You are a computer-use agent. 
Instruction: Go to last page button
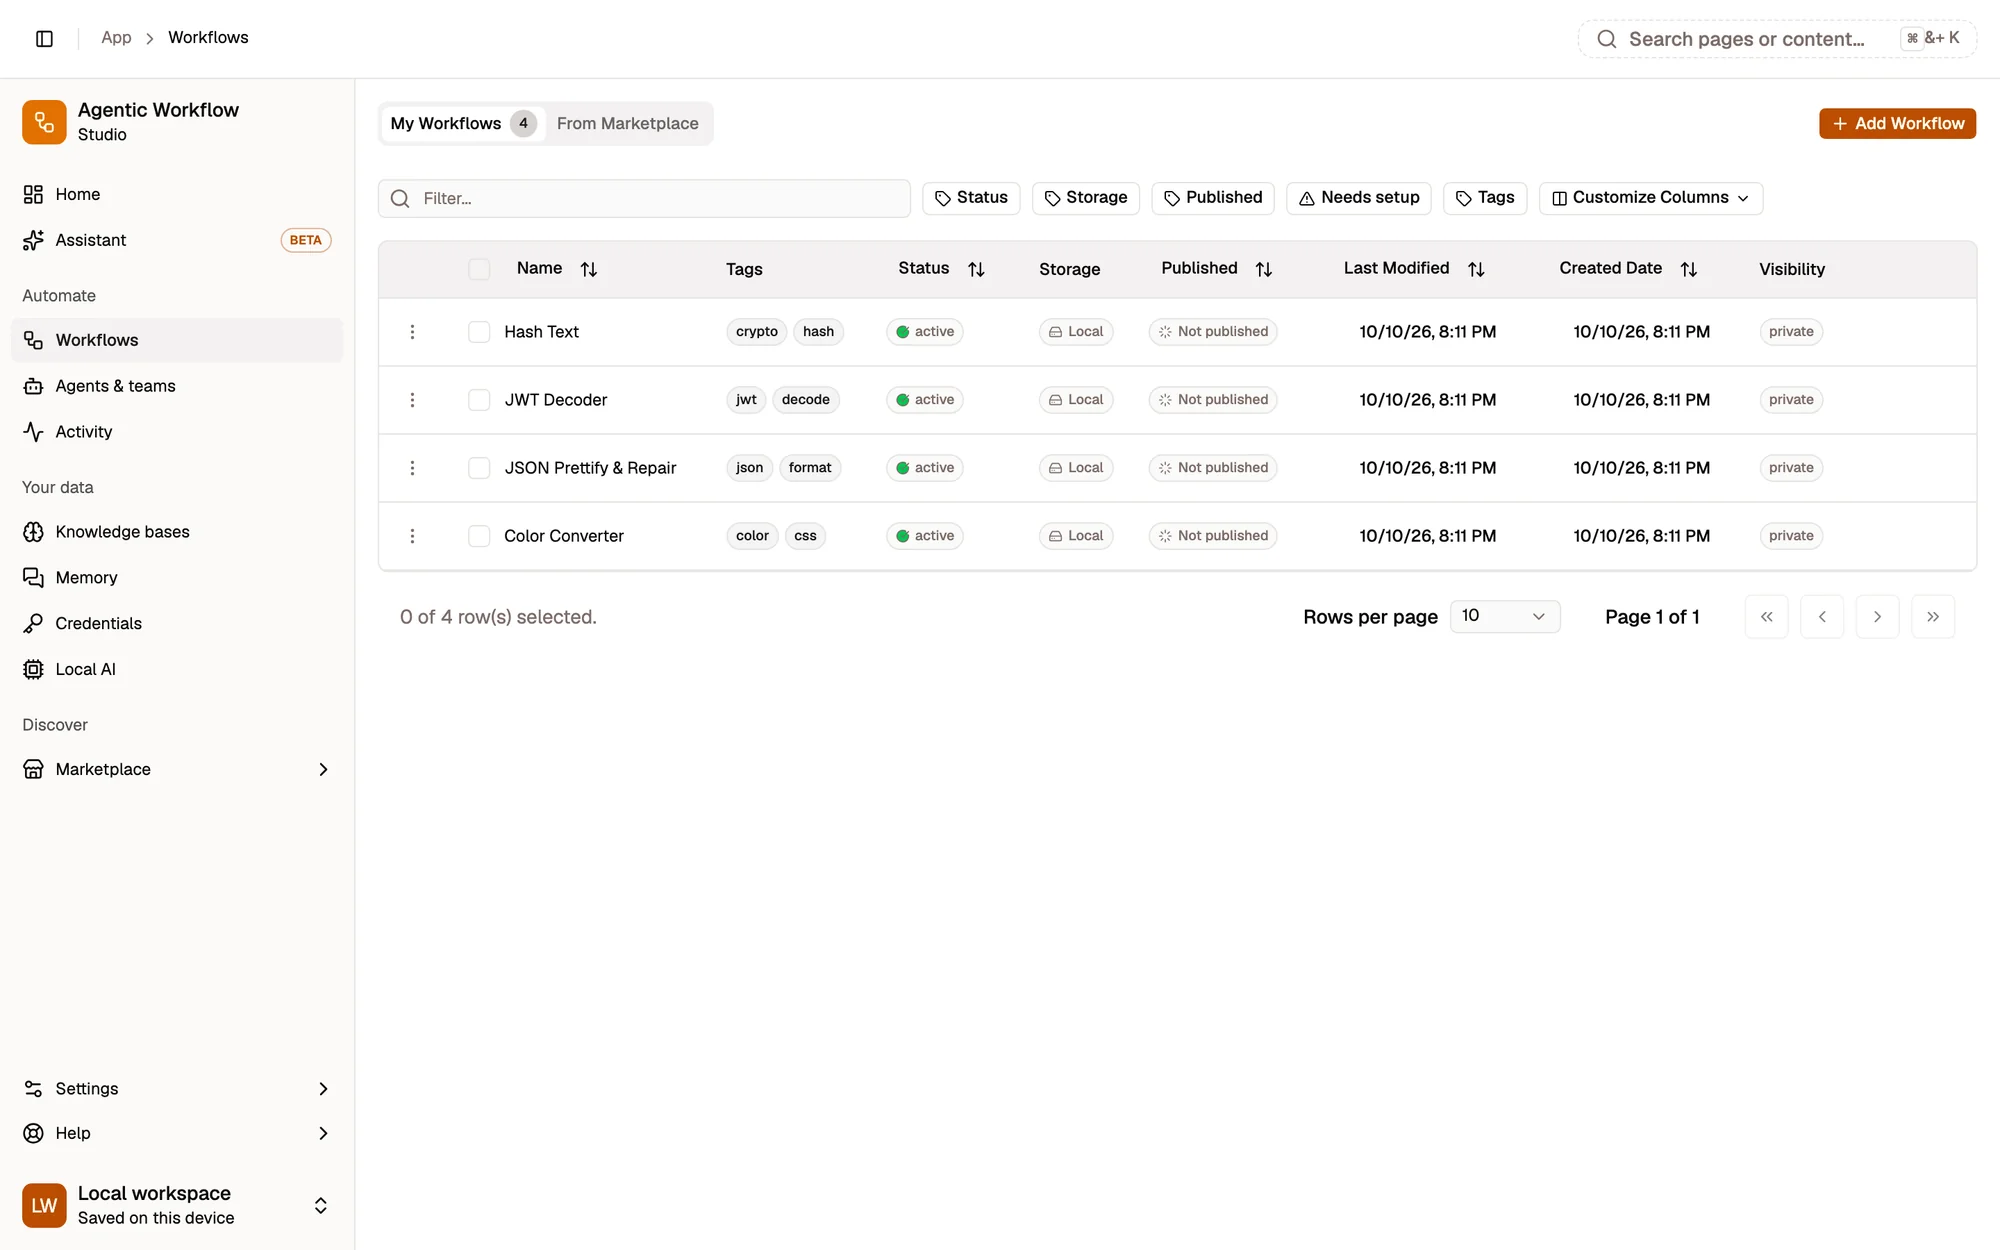(1933, 617)
